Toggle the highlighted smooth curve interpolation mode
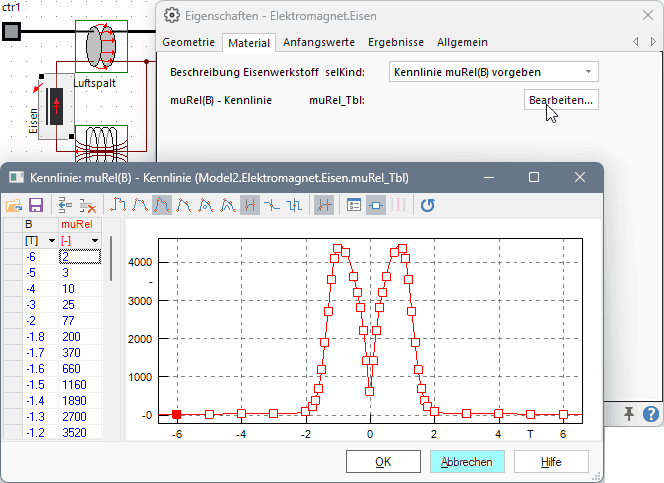 pos(162,204)
